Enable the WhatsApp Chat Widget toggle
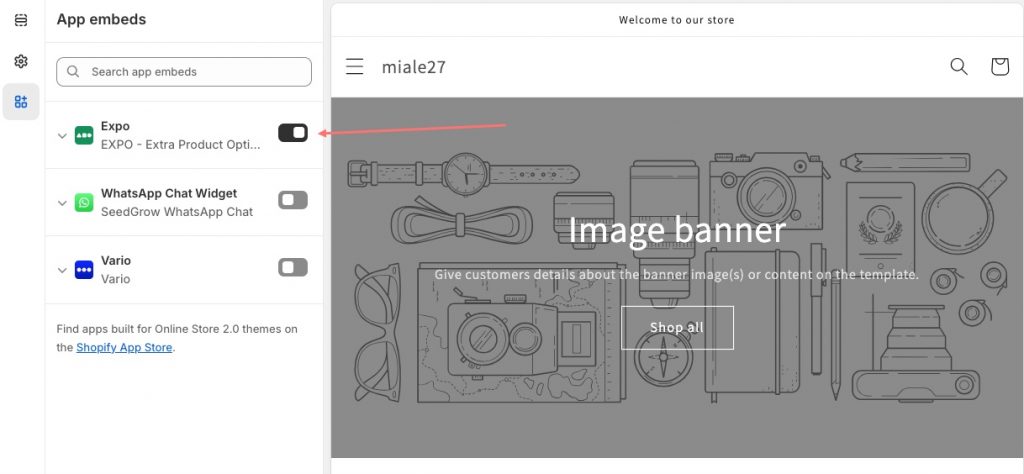The height and width of the screenshot is (474, 1024). (x=293, y=200)
